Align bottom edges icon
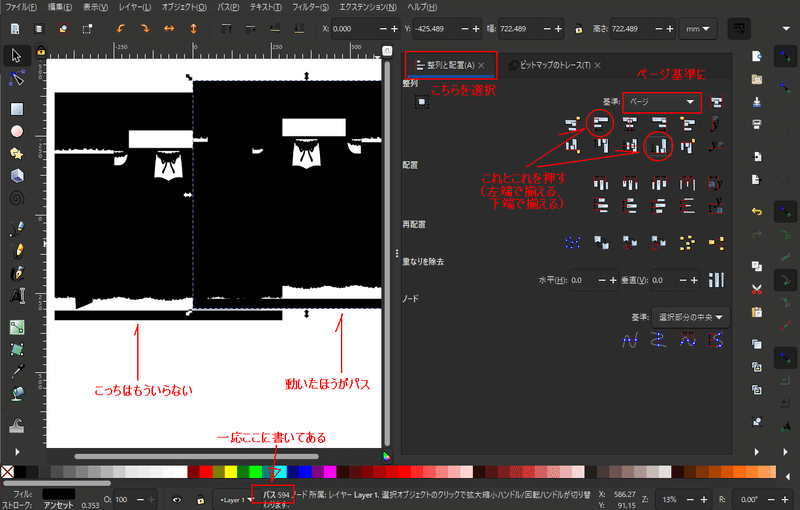 659,146
